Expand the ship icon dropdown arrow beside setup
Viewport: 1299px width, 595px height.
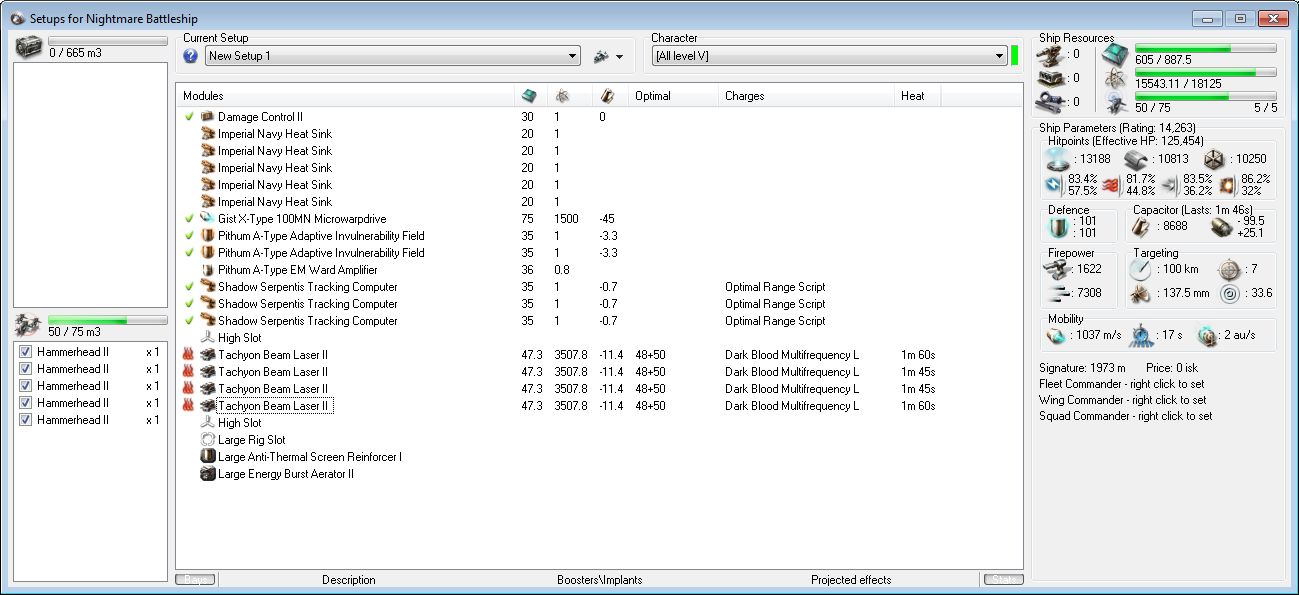[x=619, y=57]
